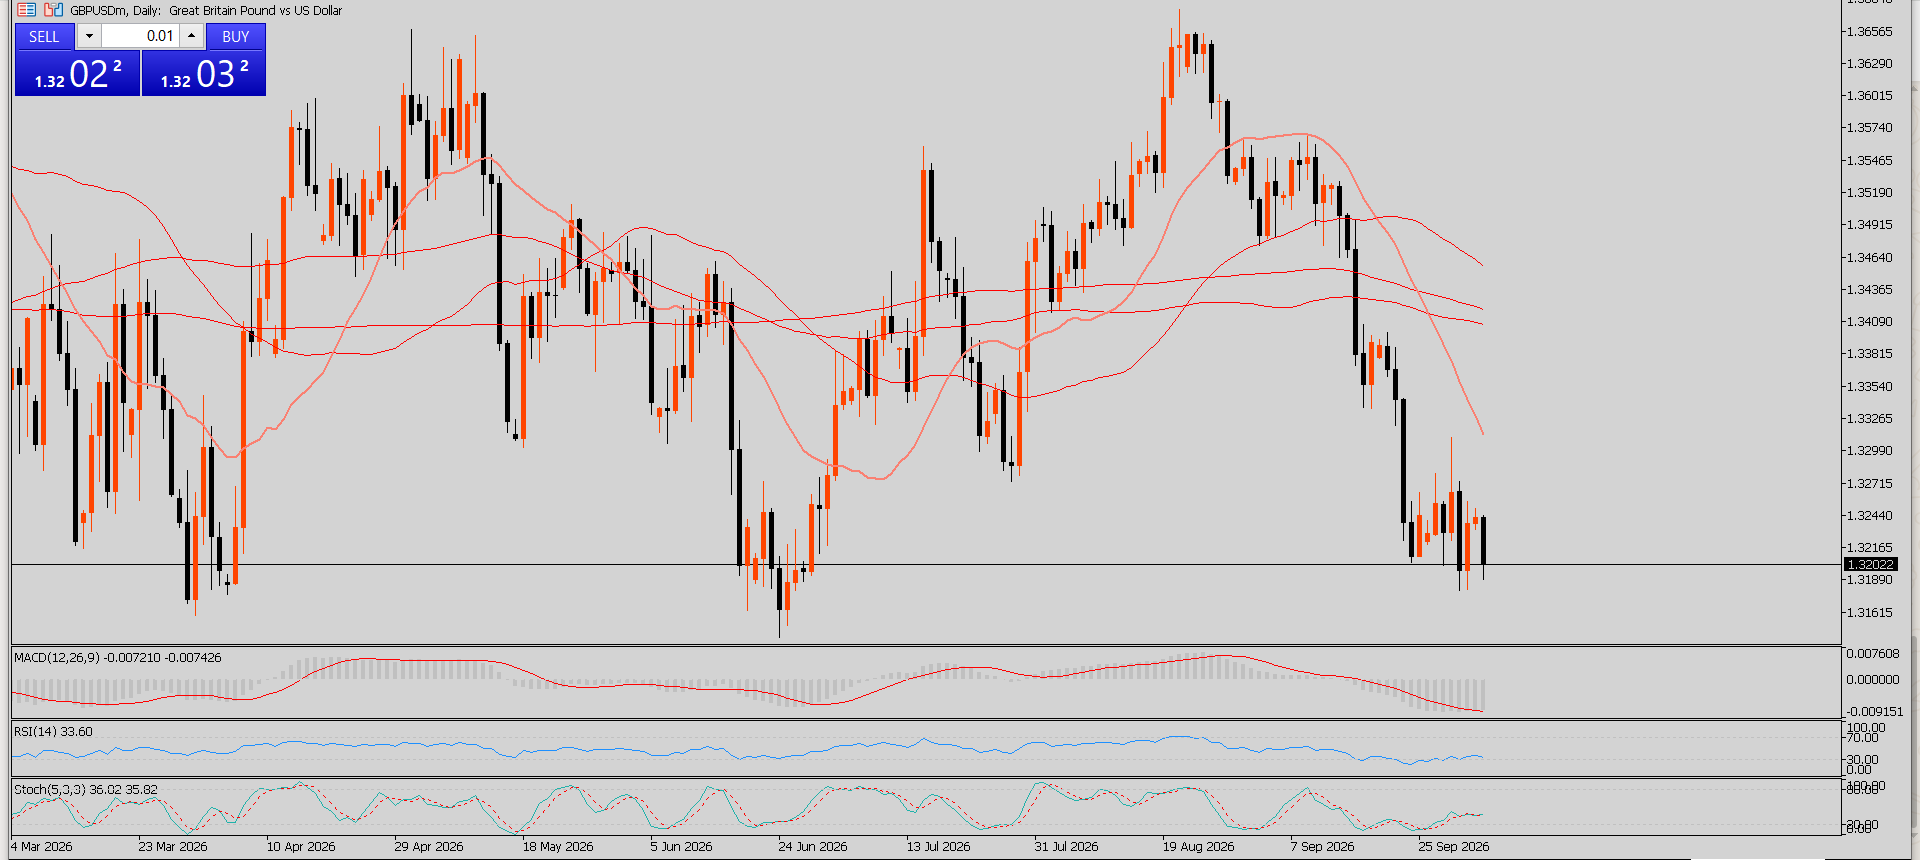Click the 19 Aug 2026 date label
The width and height of the screenshot is (1920, 860).
1198,846
